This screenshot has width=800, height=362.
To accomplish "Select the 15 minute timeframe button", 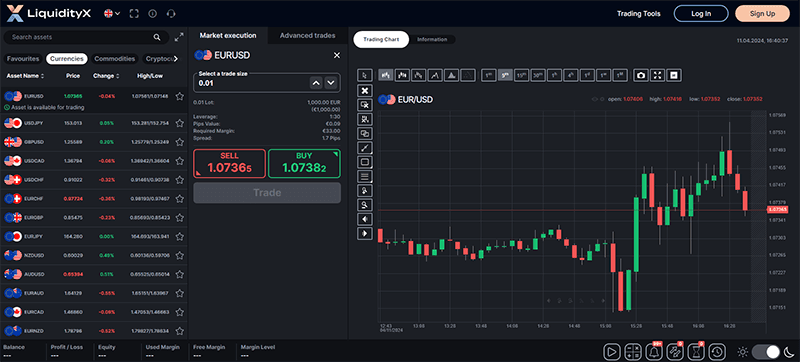I will click(521, 75).
